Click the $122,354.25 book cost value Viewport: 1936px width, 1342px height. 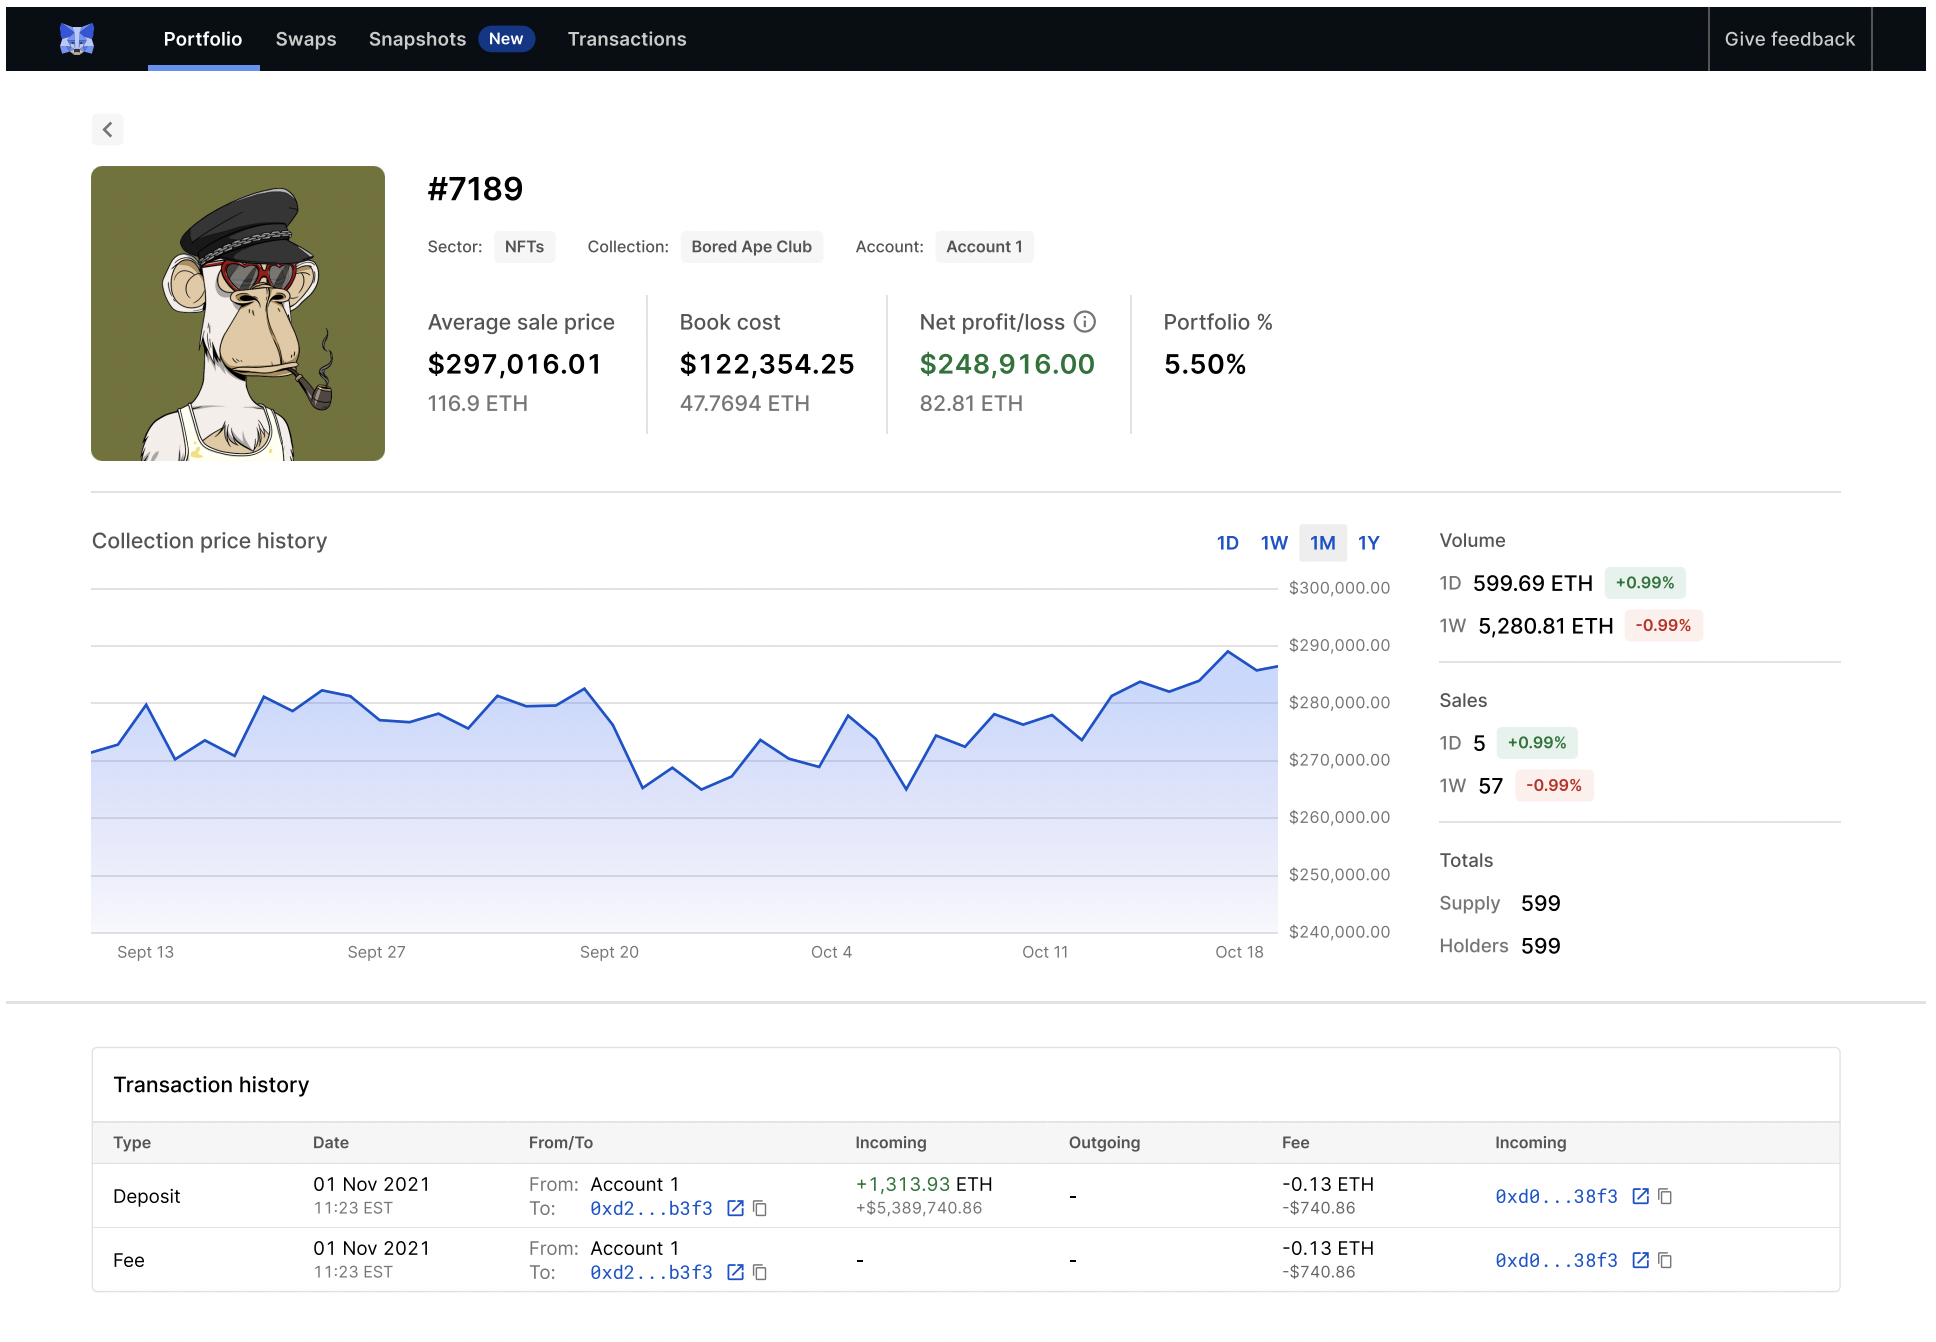pos(767,364)
